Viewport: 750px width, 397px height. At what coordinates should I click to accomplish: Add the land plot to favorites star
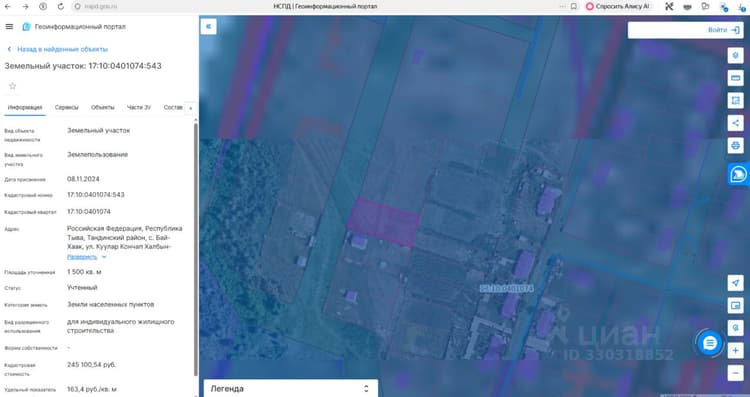12,86
